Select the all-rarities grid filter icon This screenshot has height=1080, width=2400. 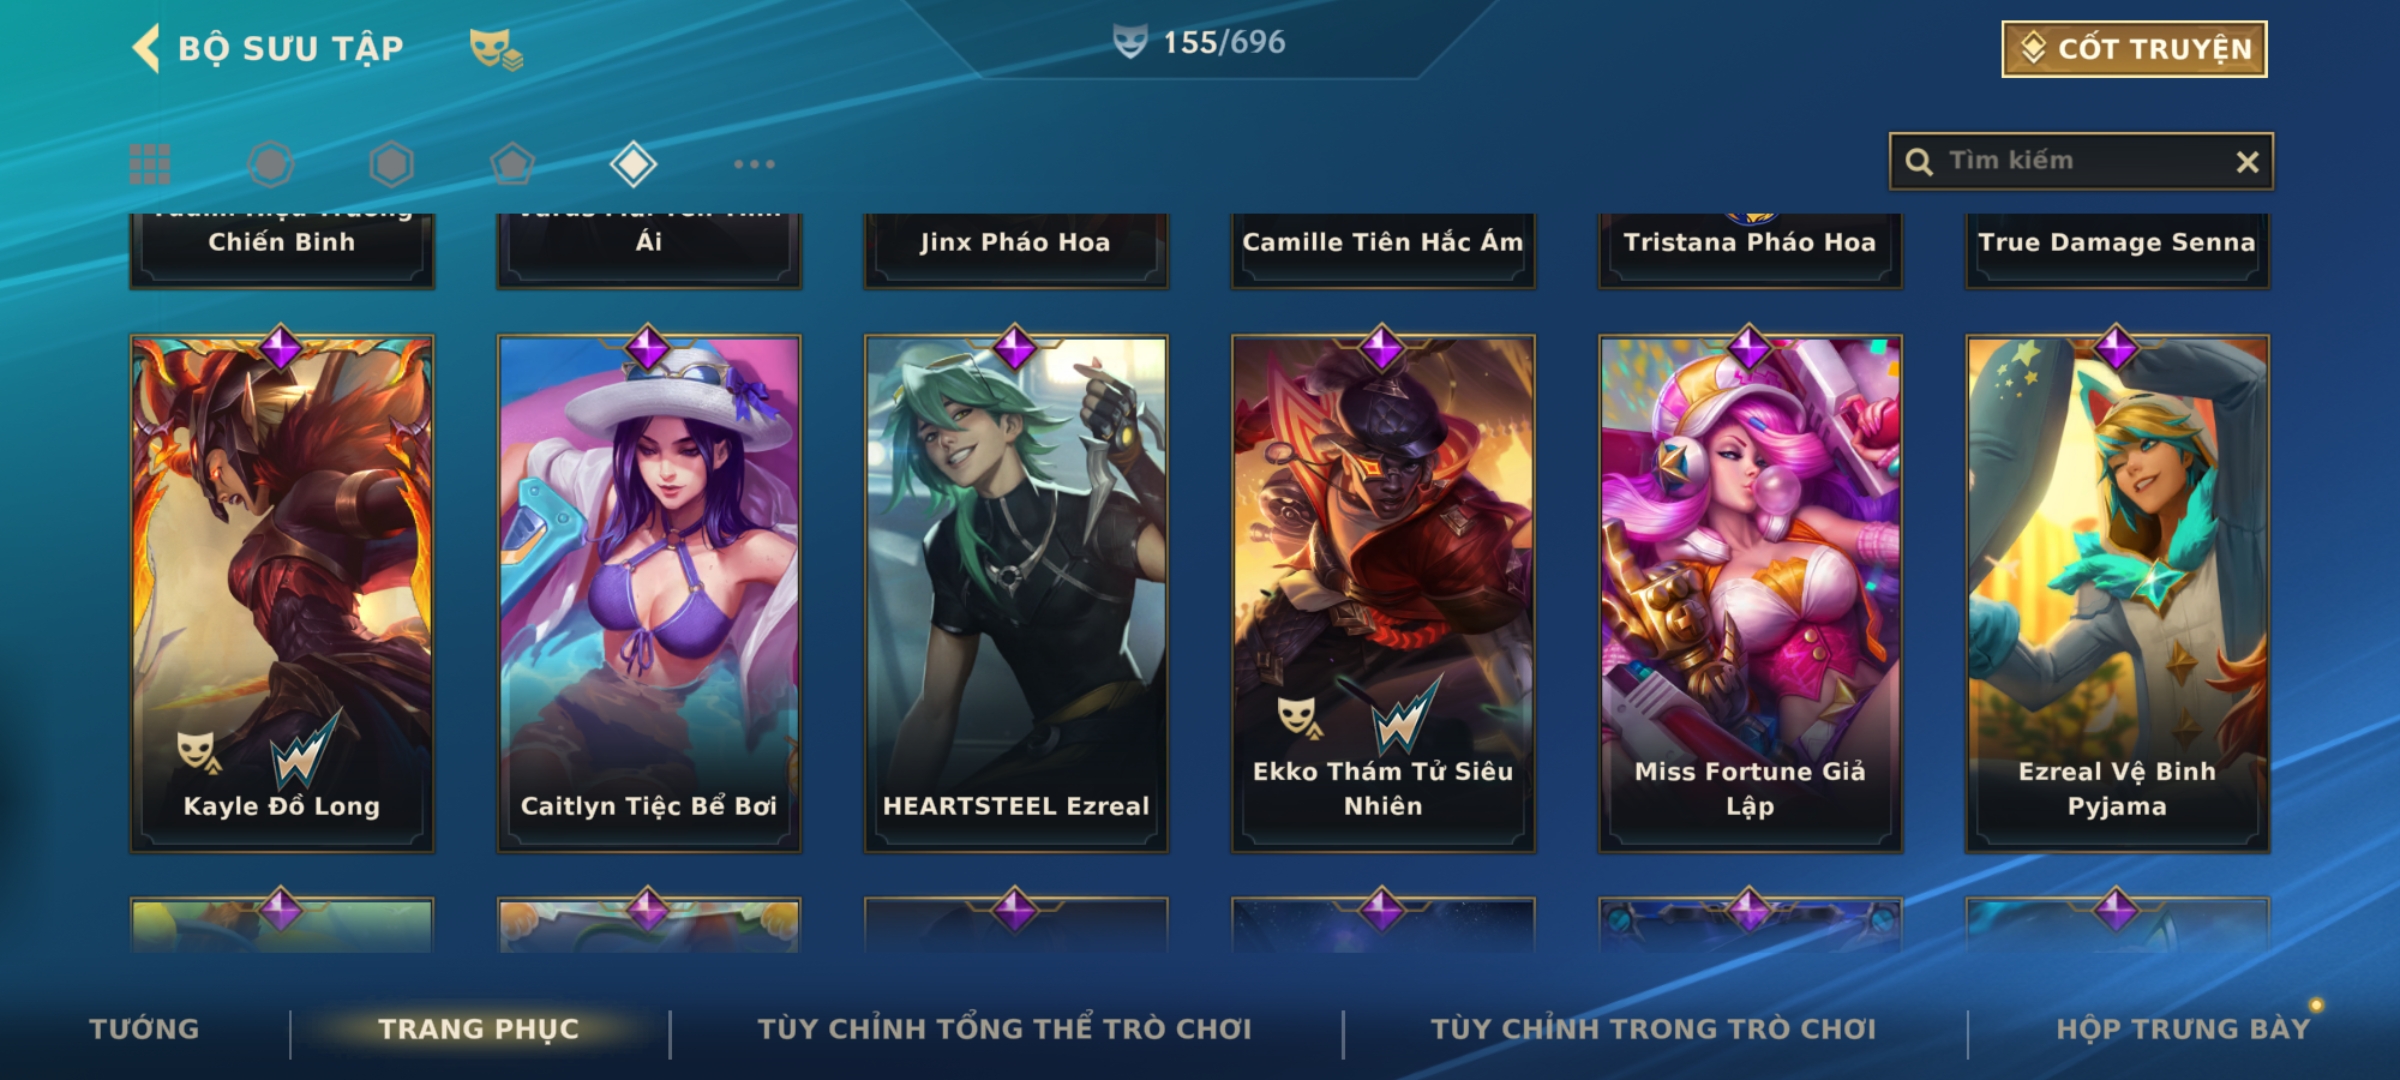pyautogui.click(x=150, y=164)
